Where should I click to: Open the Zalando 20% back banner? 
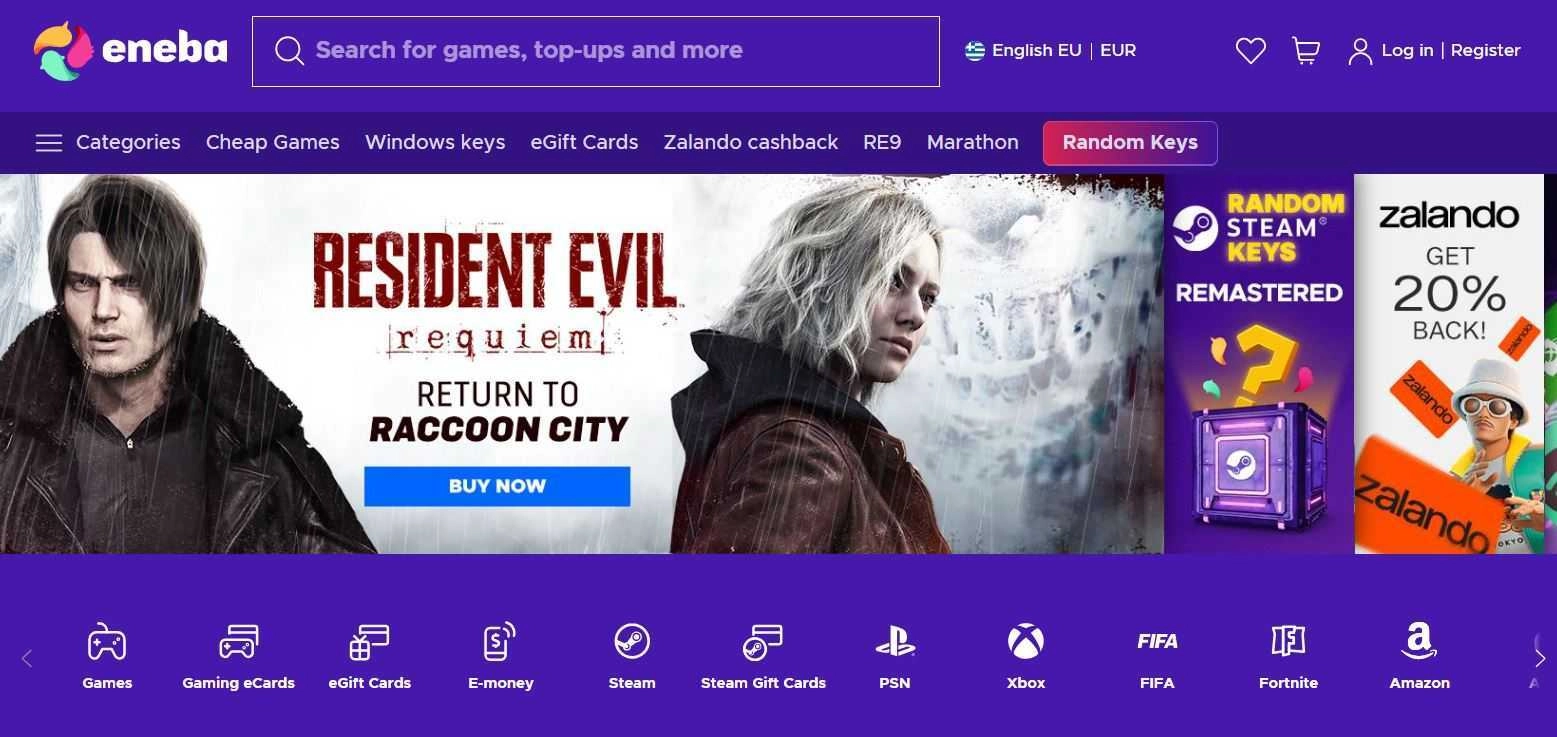pyautogui.click(x=1449, y=364)
